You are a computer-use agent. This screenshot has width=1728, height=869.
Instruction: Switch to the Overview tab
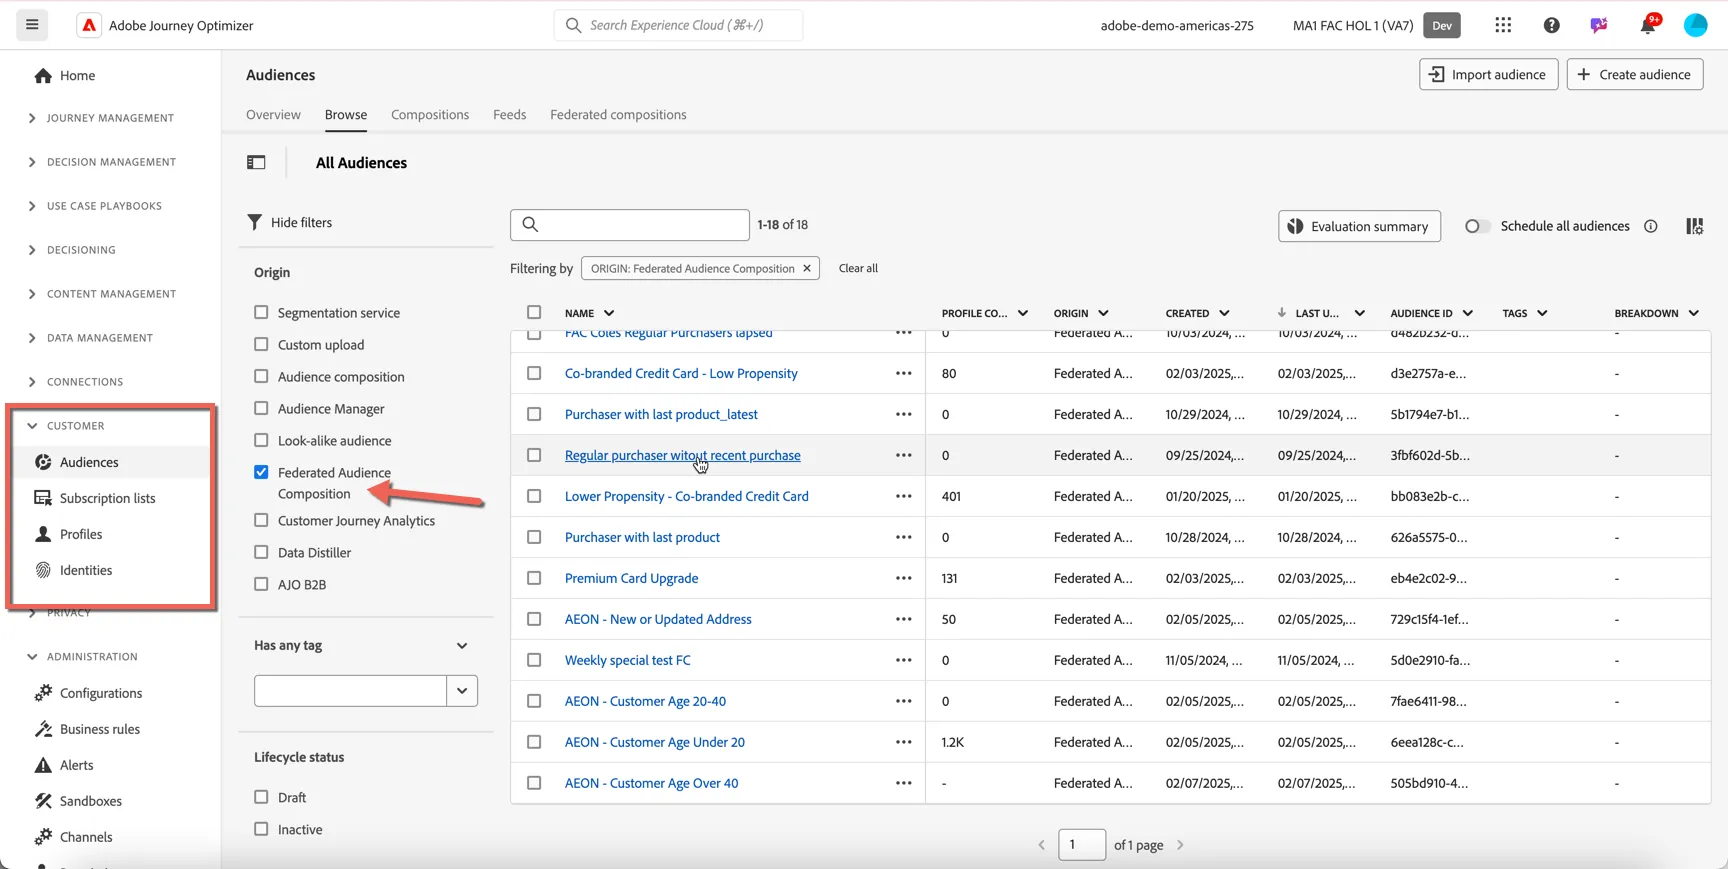273,114
